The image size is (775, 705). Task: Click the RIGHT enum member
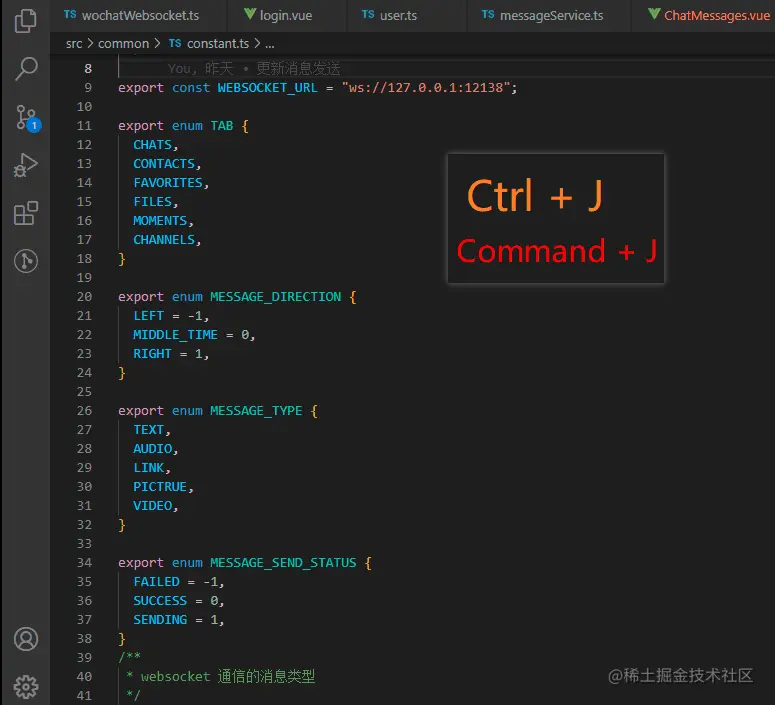pyautogui.click(x=152, y=354)
